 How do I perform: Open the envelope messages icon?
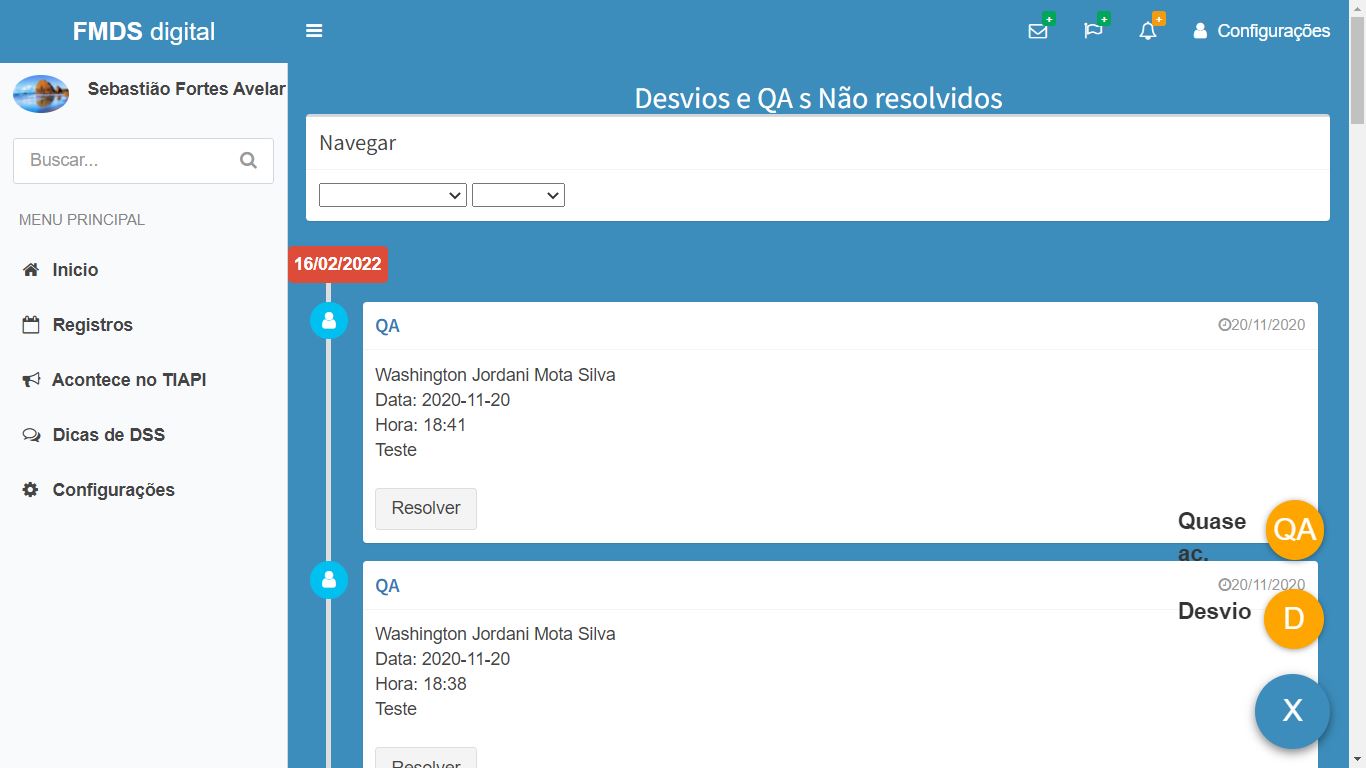1038,31
